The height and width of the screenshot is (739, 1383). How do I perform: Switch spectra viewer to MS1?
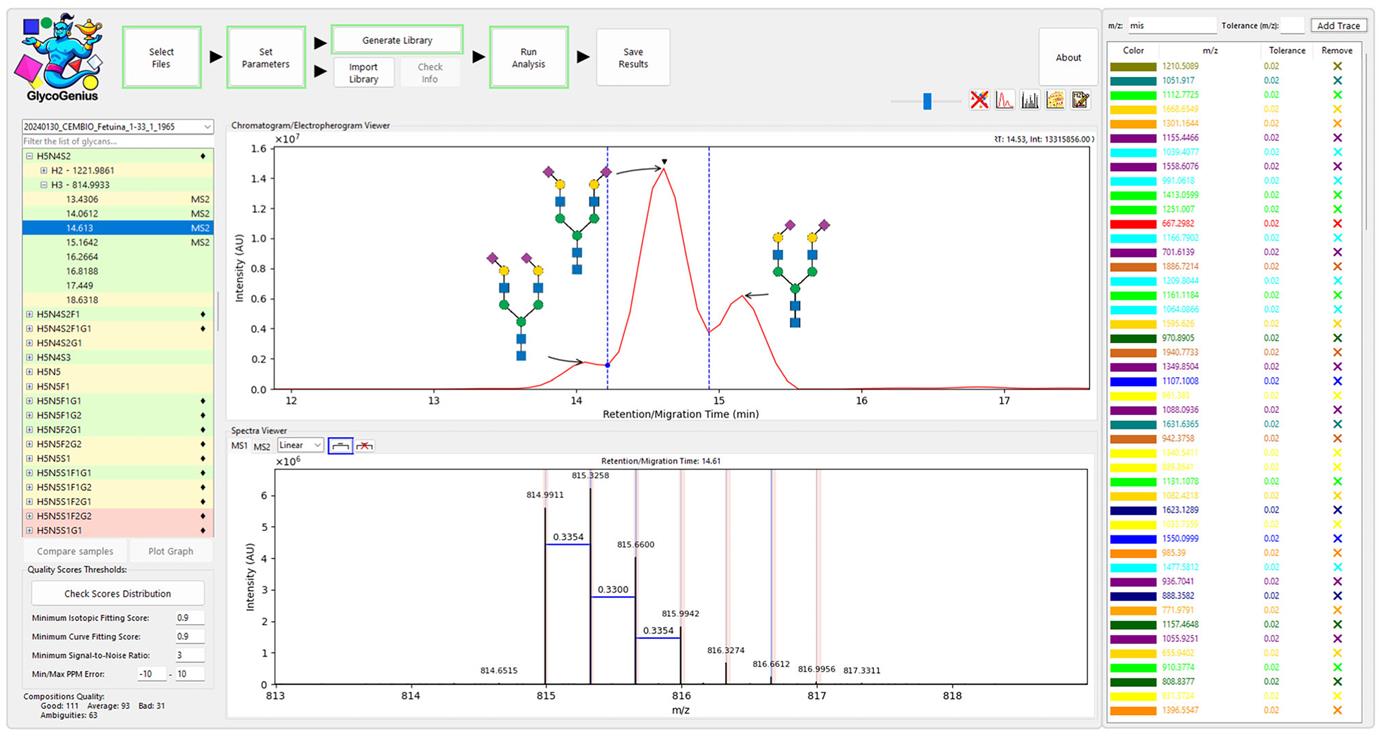239,445
